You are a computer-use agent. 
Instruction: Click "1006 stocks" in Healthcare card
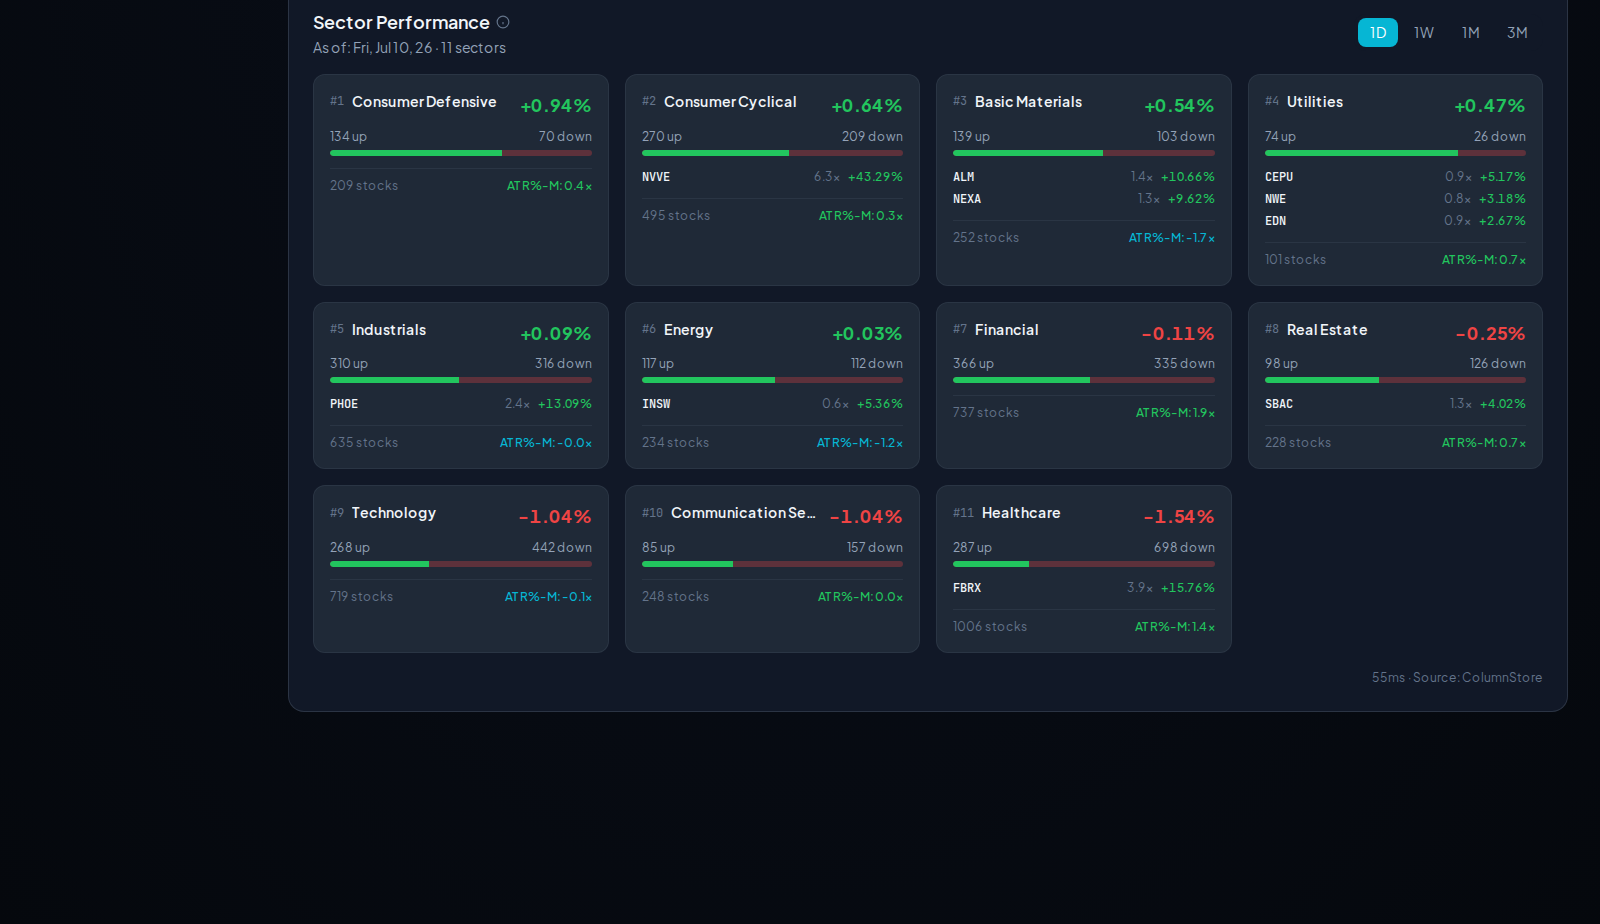click(x=990, y=627)
